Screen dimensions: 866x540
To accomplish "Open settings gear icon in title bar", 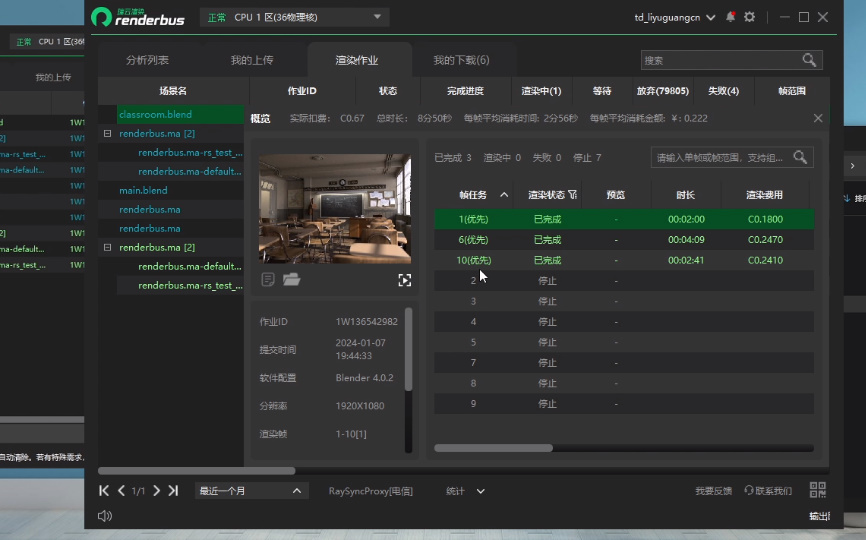I will [x=749, y=17].
